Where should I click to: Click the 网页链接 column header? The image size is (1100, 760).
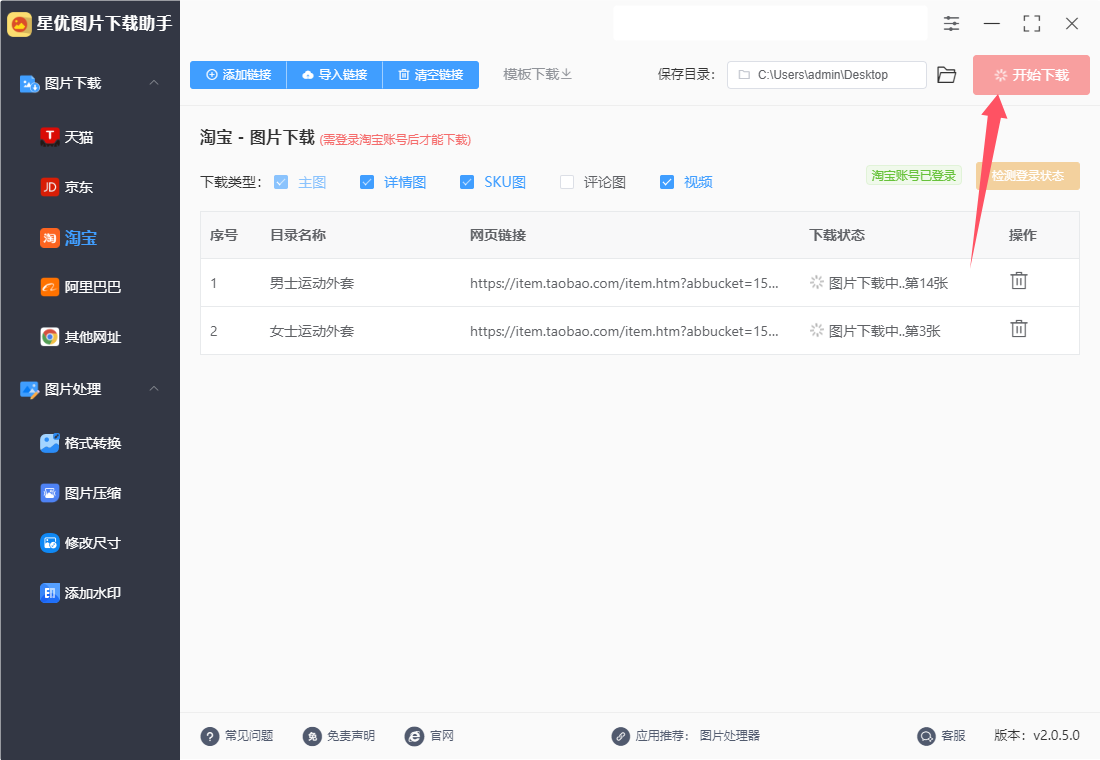(498, 235)
